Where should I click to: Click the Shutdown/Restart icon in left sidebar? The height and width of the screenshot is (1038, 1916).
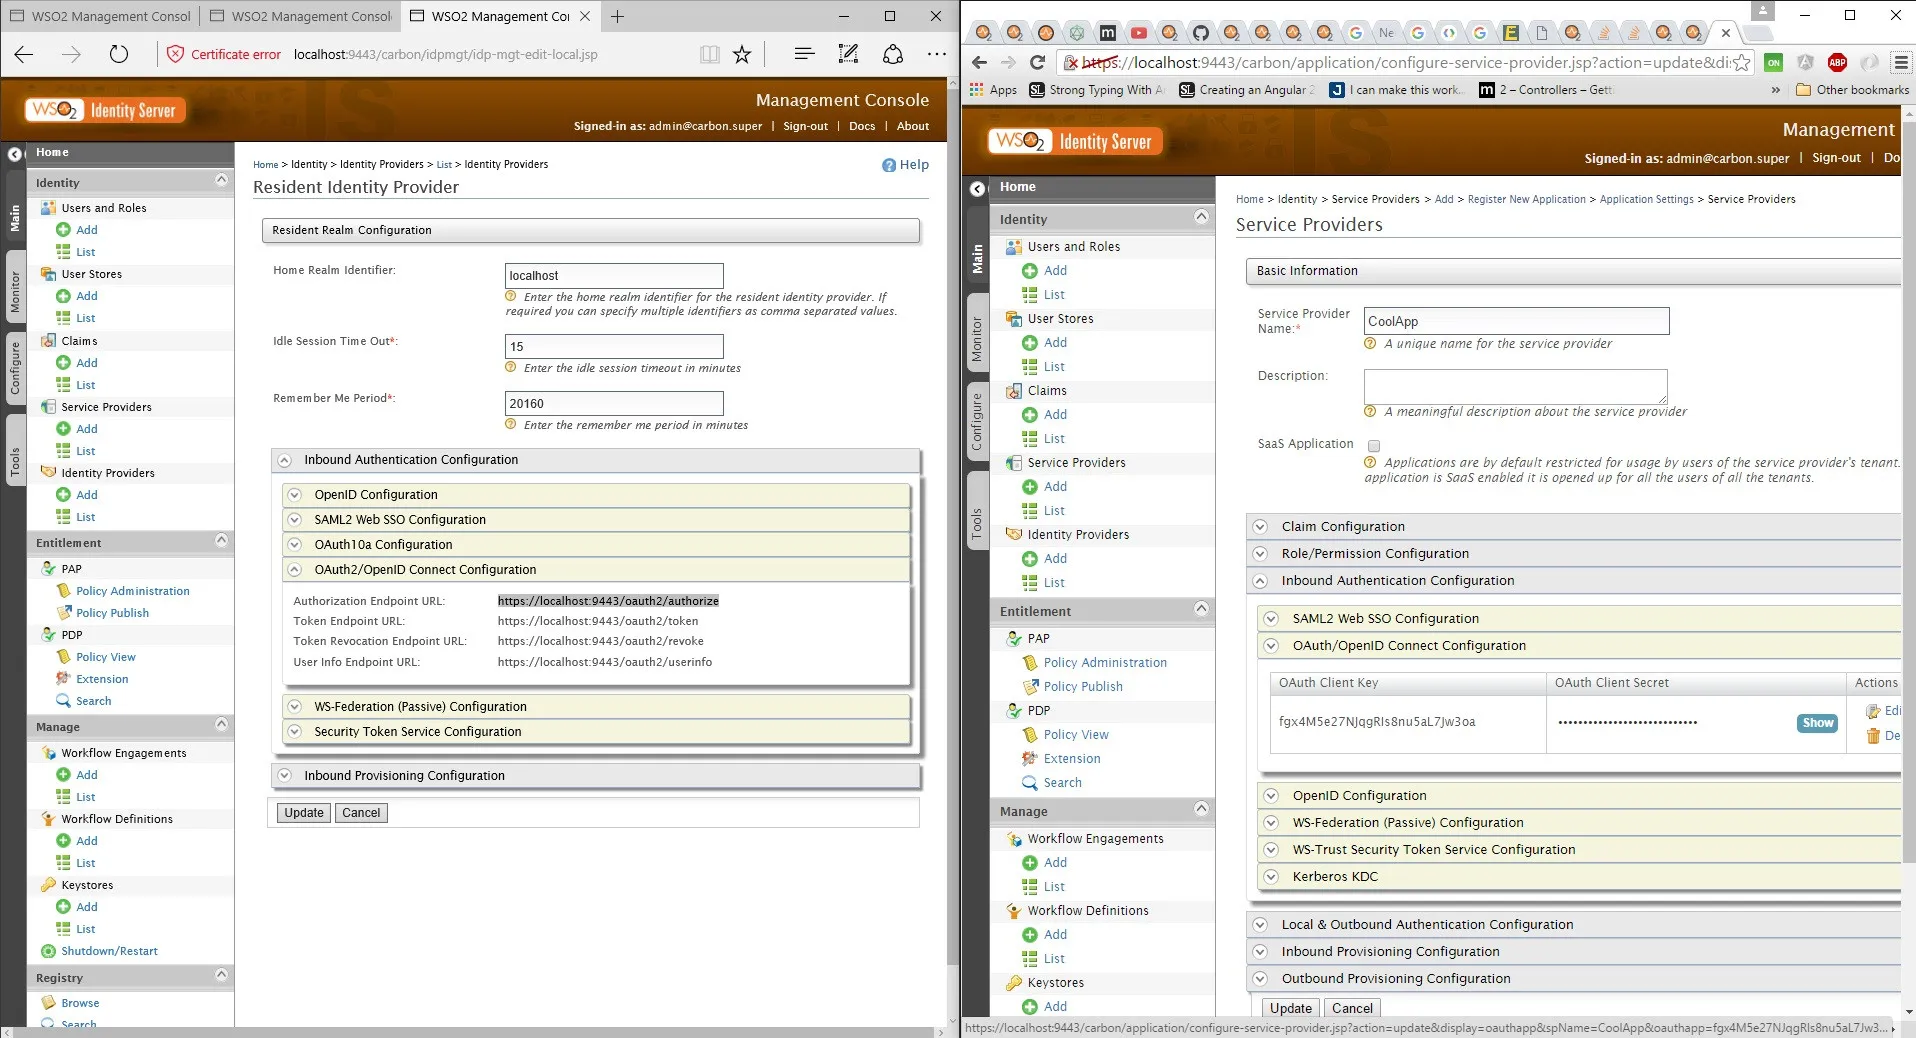coord(48,951)
